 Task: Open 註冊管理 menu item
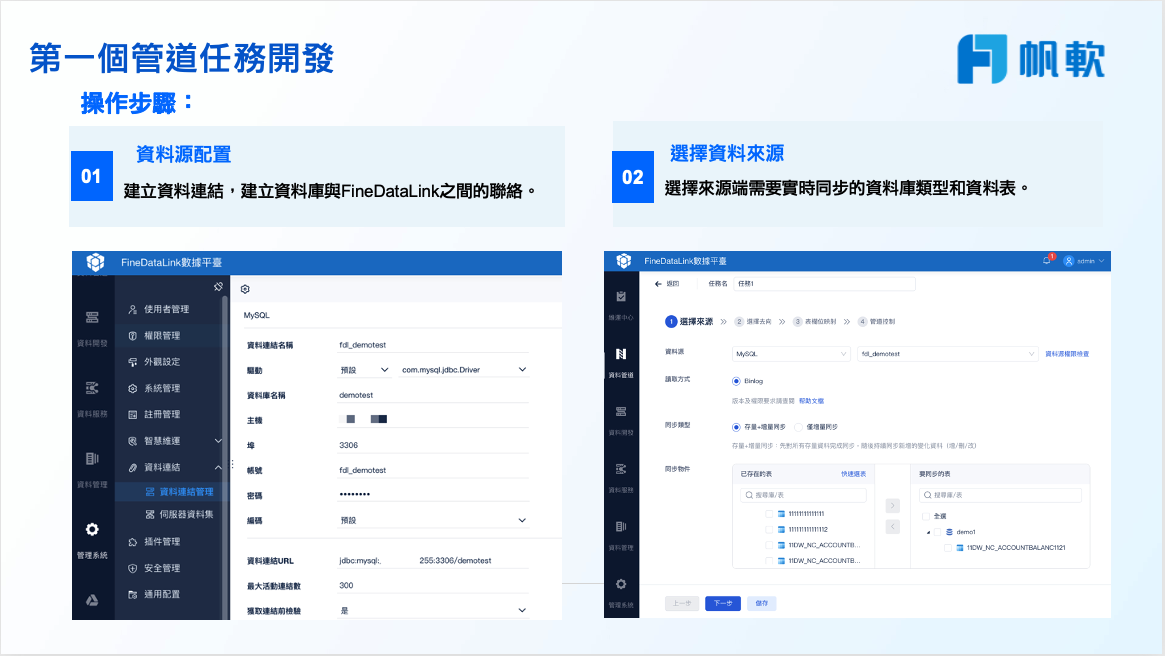[x=162, y=415]
